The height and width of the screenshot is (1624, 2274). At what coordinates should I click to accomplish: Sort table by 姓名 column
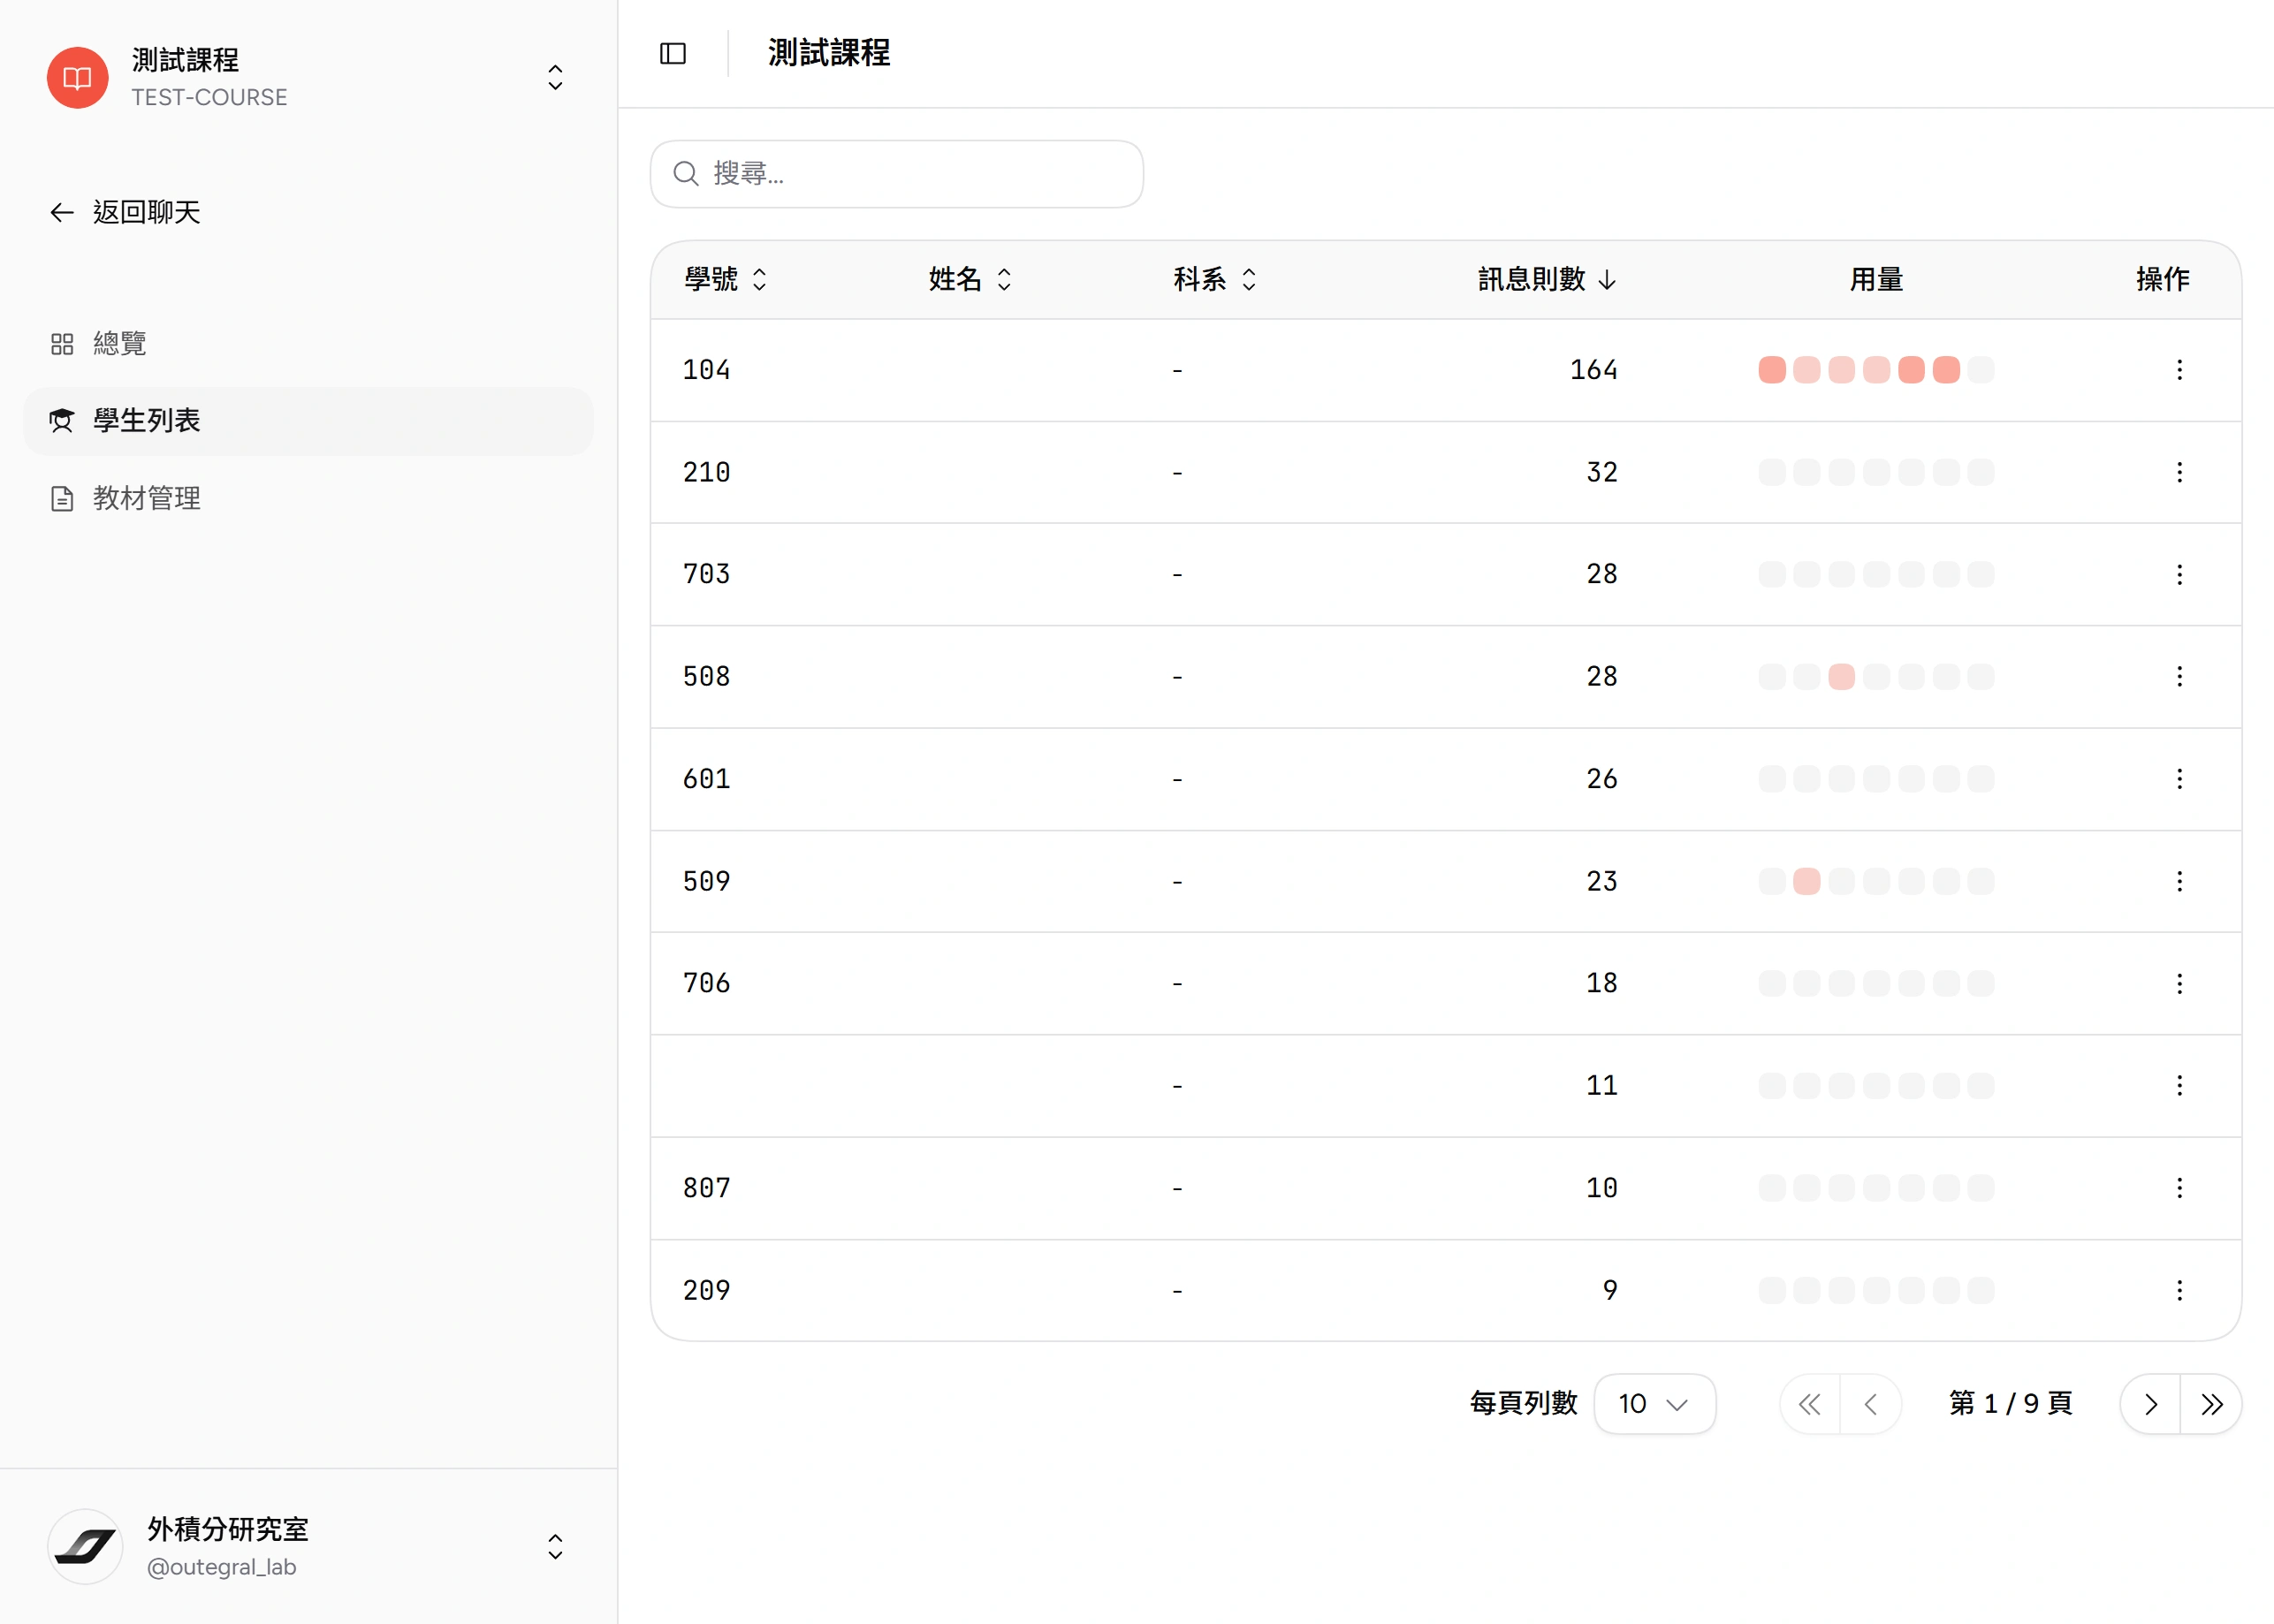(970, 279)
